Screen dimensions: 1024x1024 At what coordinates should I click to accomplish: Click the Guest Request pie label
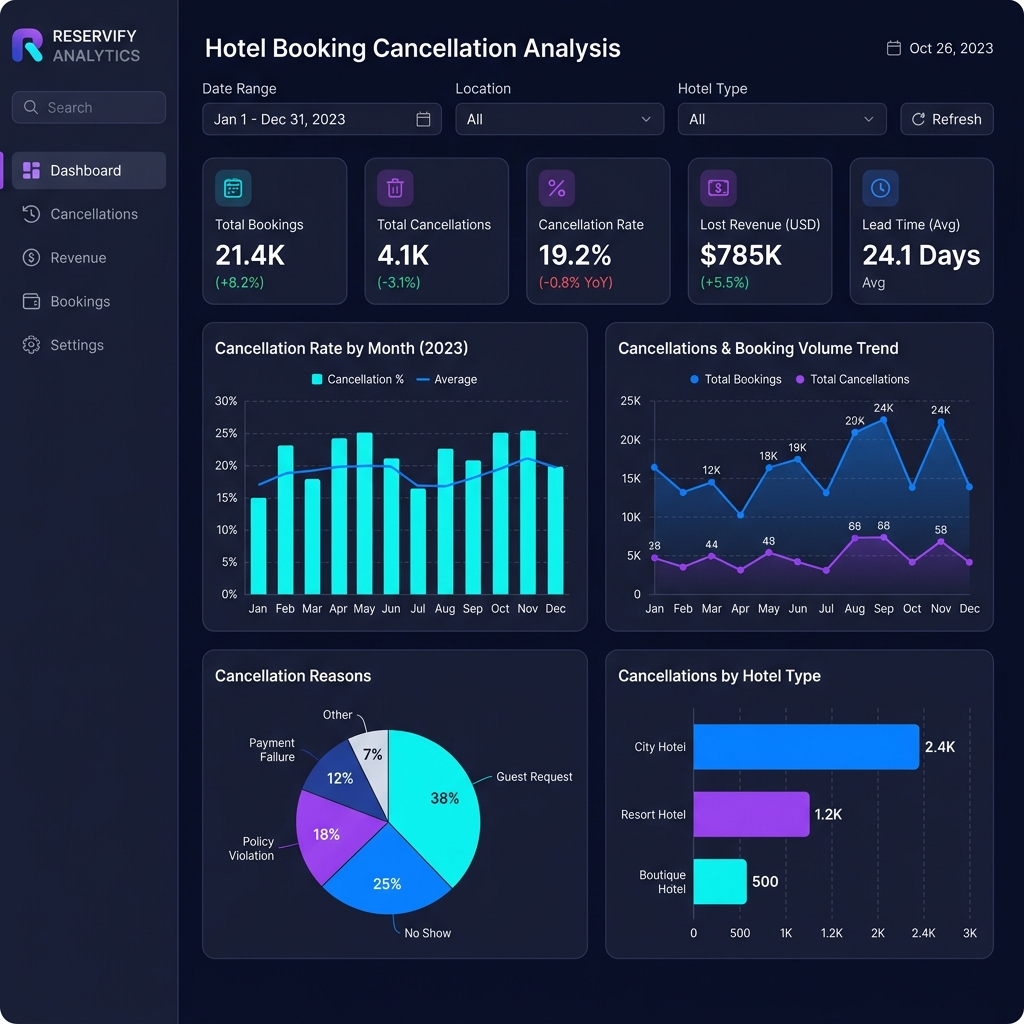534,776
